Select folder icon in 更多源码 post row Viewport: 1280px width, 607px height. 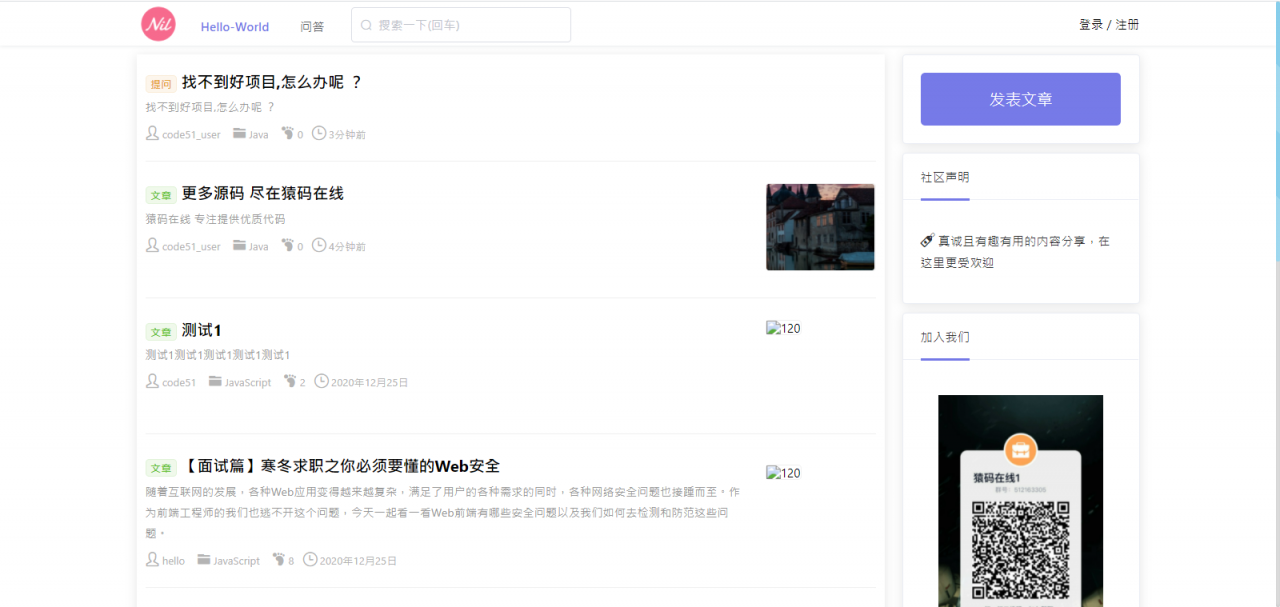click(240, 245)
